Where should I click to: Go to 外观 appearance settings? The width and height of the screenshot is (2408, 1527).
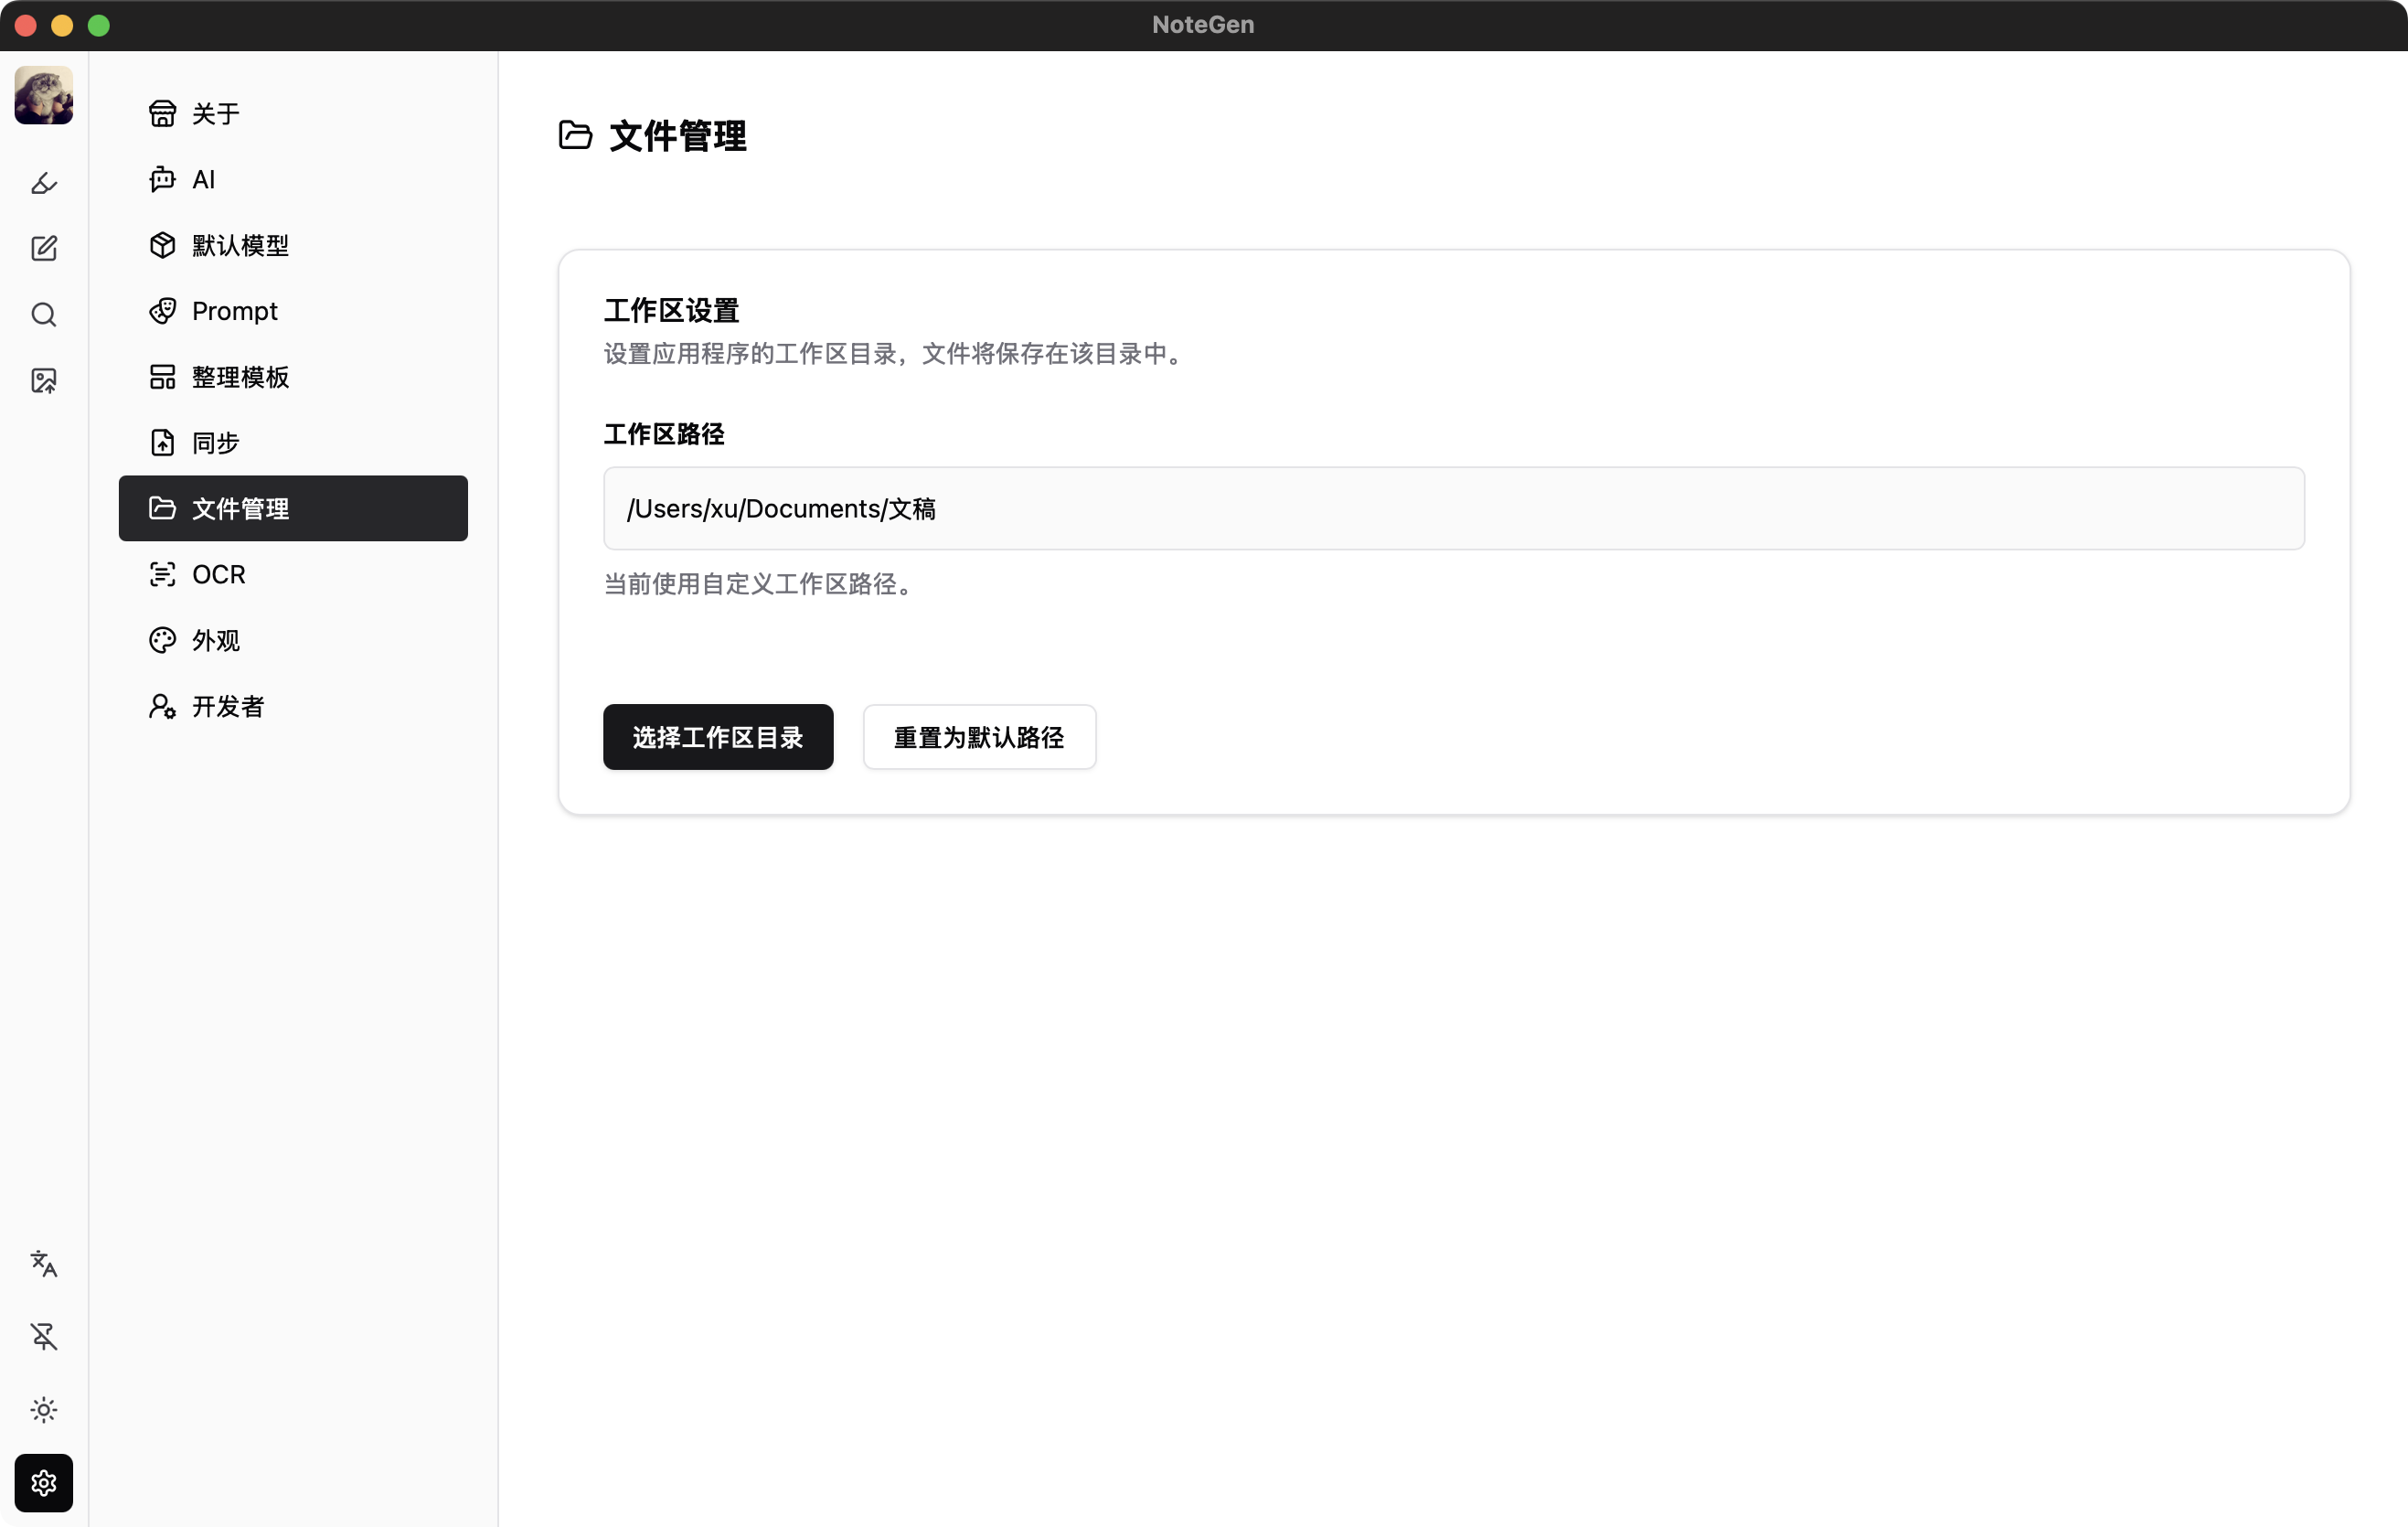click(293, 641)
